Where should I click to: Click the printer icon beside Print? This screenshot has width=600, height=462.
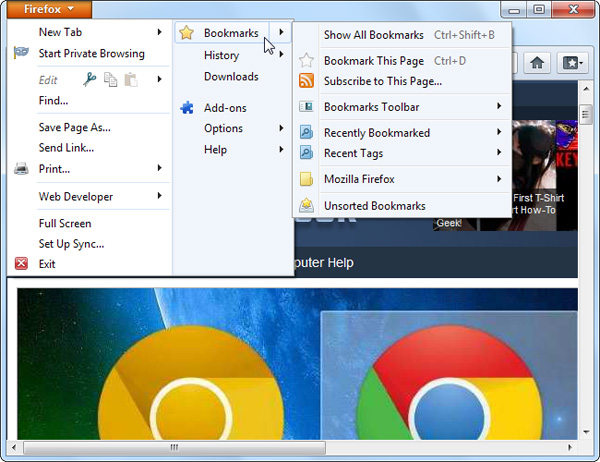coord(21,168)
